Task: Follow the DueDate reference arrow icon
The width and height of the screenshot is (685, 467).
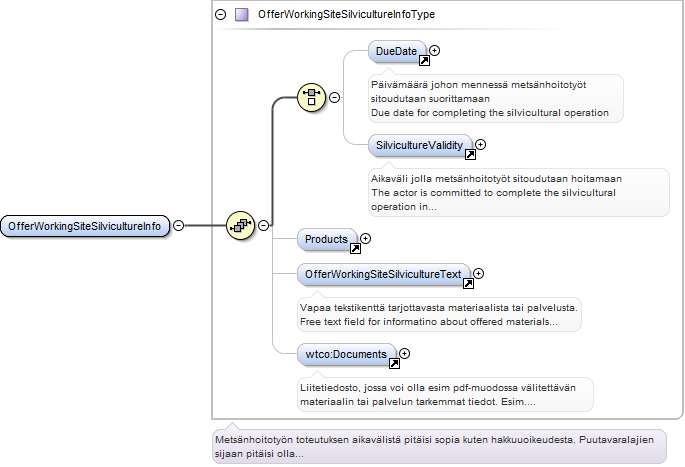Action: pos(424,61)
